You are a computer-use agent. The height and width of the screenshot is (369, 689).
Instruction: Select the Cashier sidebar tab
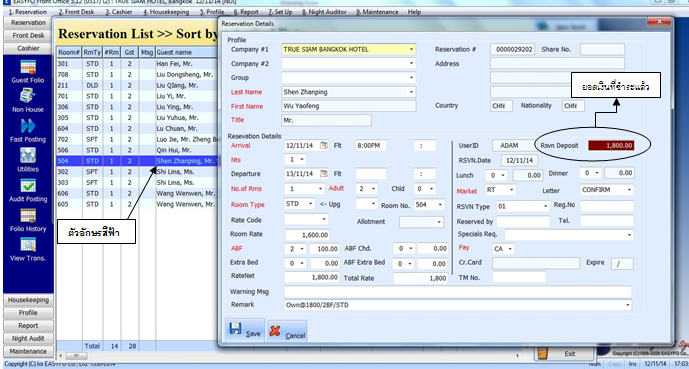click(28, 48)
